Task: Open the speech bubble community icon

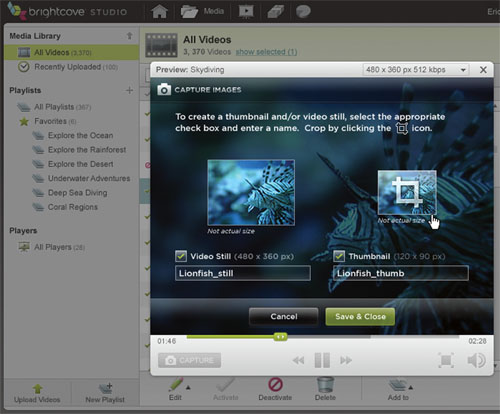Action: (303, 12)
